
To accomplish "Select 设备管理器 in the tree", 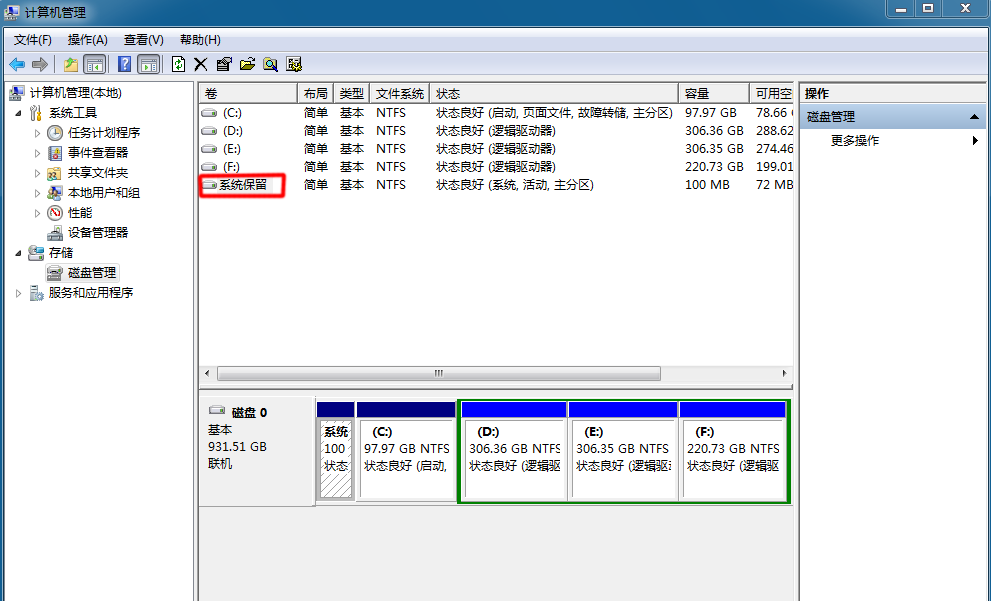I will point(97,233).
